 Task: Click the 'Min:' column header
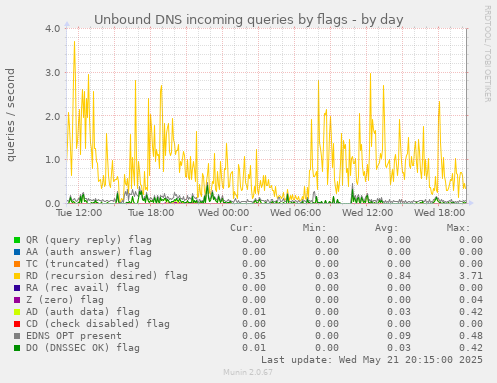click(314, 228)
